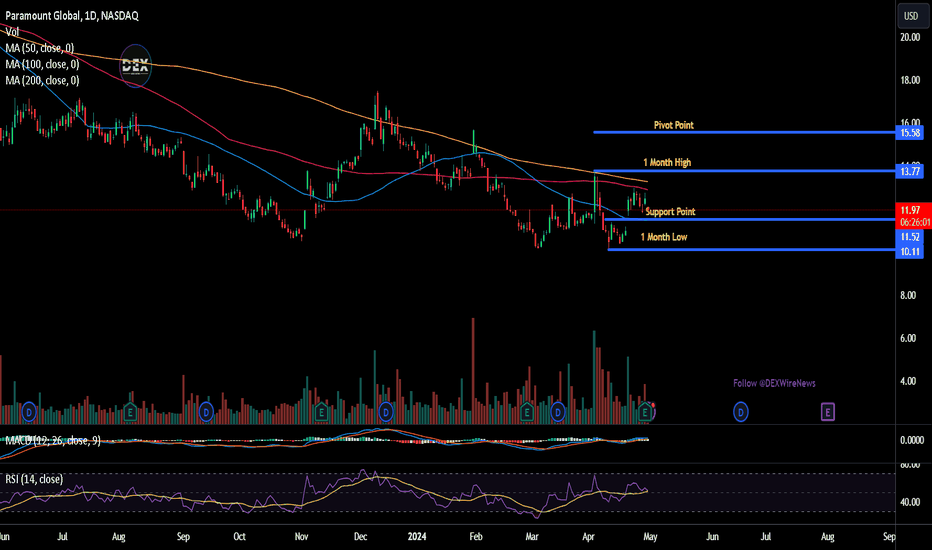Select the earnings marker in late February 2024
Screen dimensions: 932x550
527,411
